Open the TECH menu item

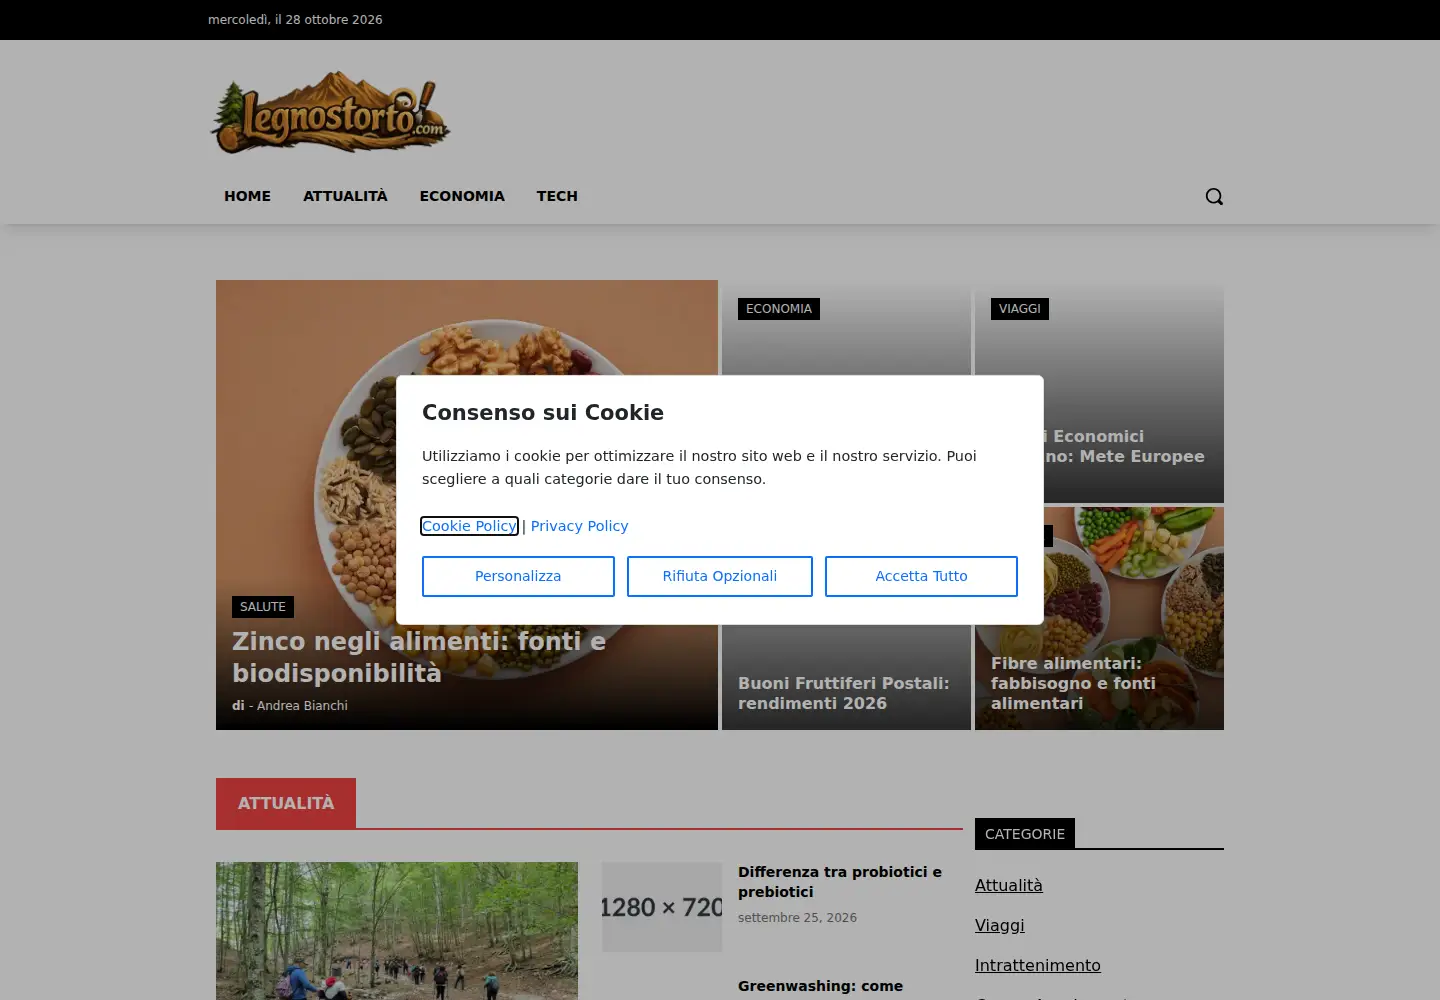(x=557, y=196)
